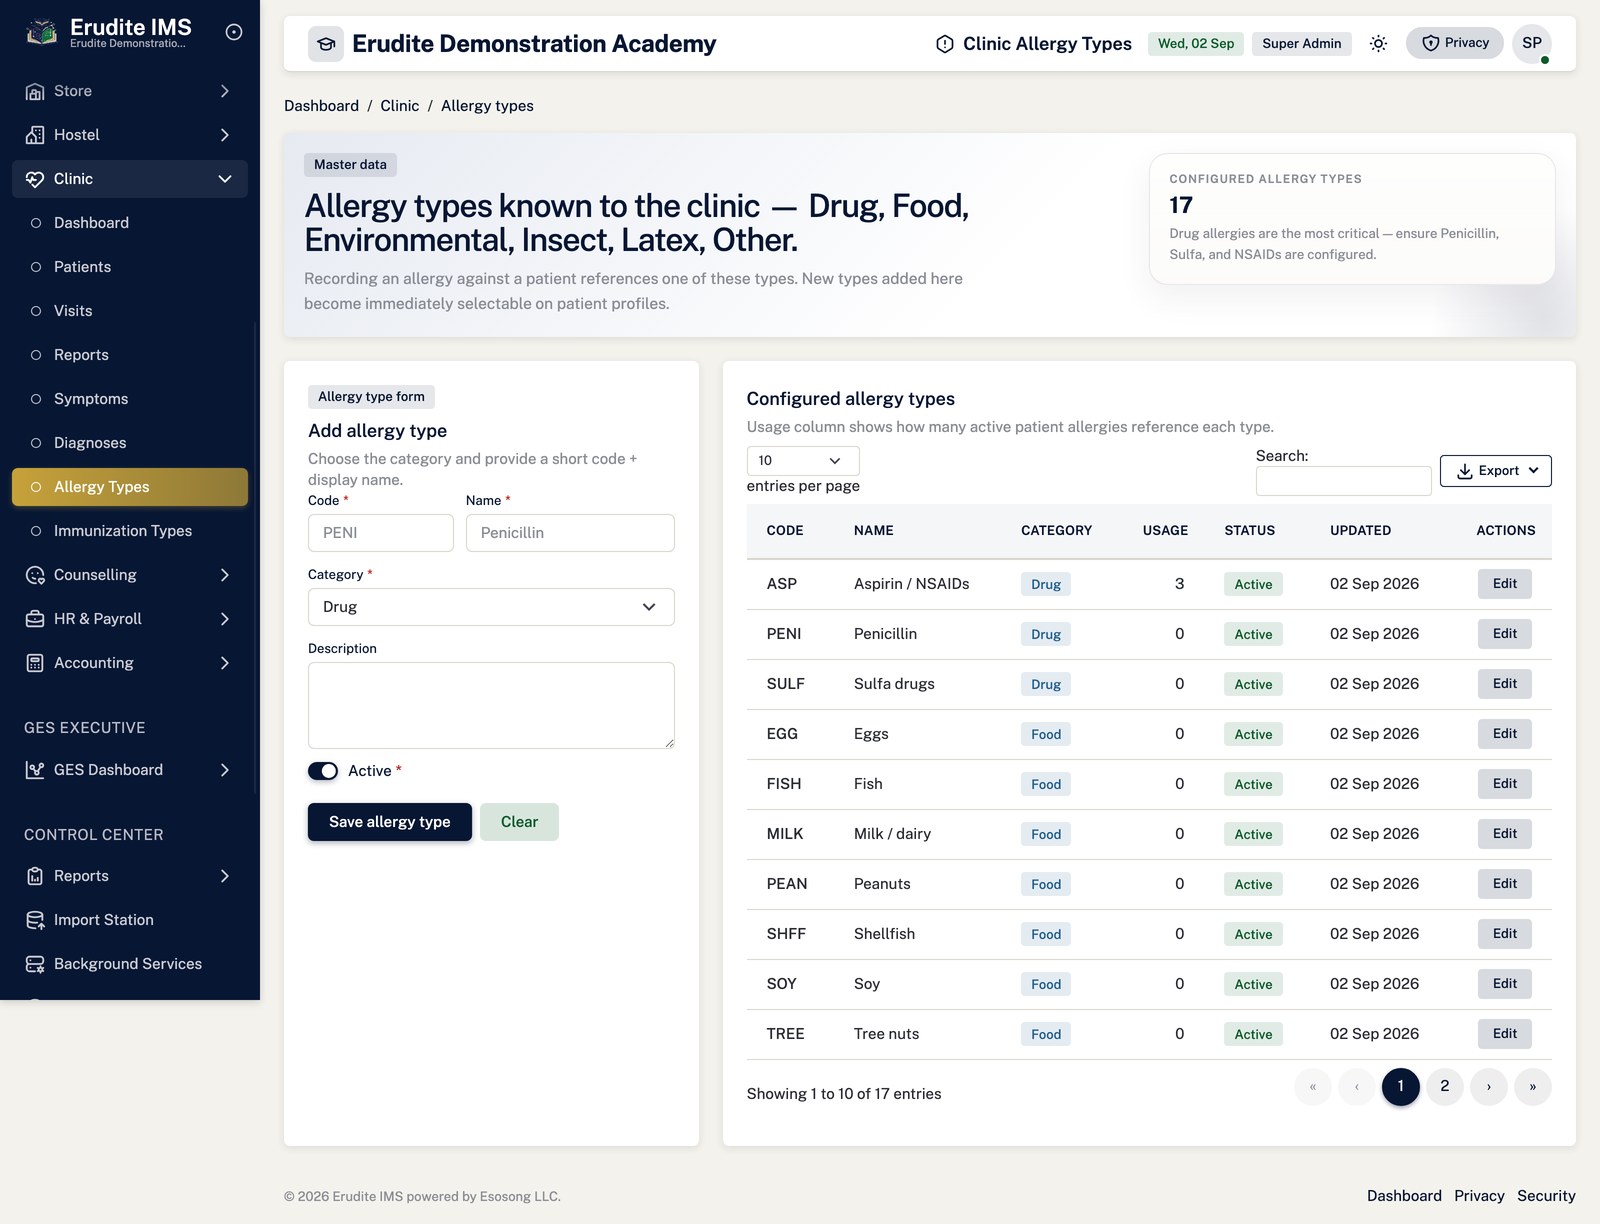The height and width of the screenshot is (1224, 1600).
Task: Open the Category dropdown showing Drug
Action: 491,607
